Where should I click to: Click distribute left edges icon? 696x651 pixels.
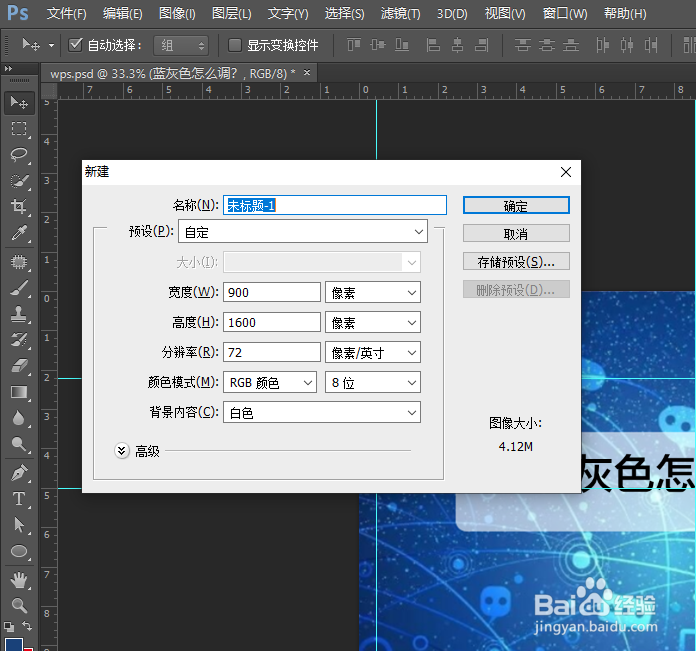602,45
